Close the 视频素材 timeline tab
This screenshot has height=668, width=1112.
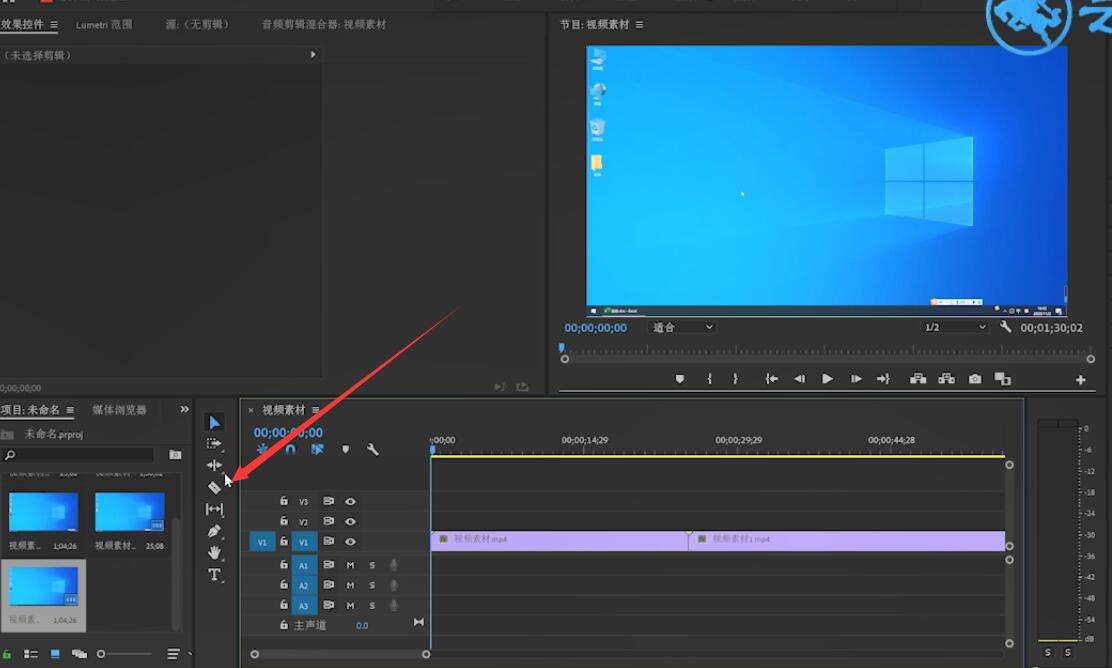(250, 410)
